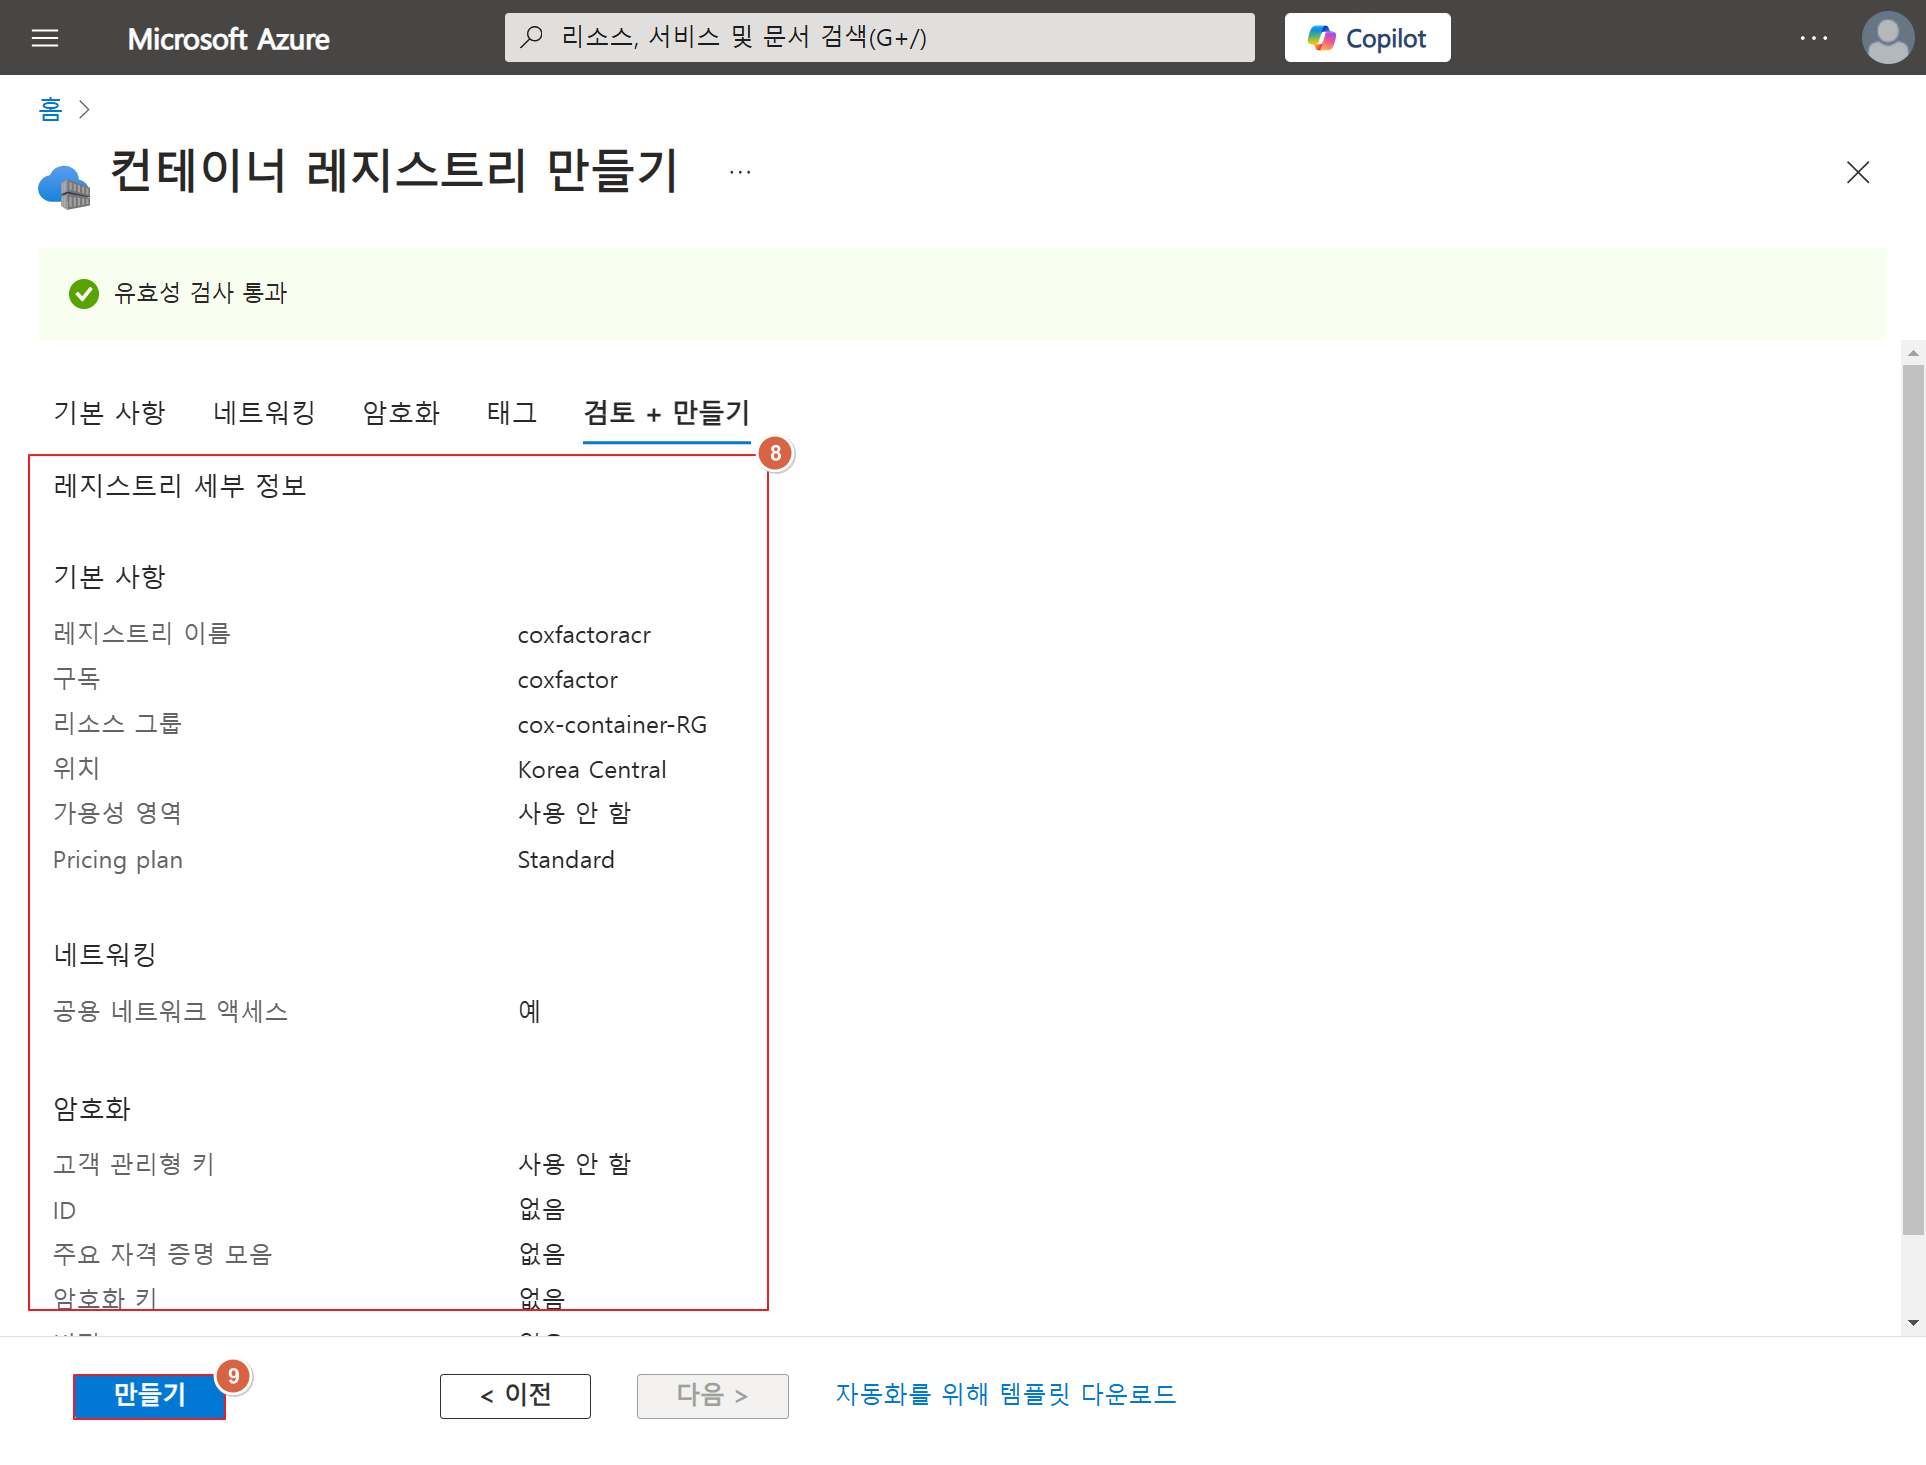Click the search magnifier icon

pyautogui.click(x=532, y=37)
